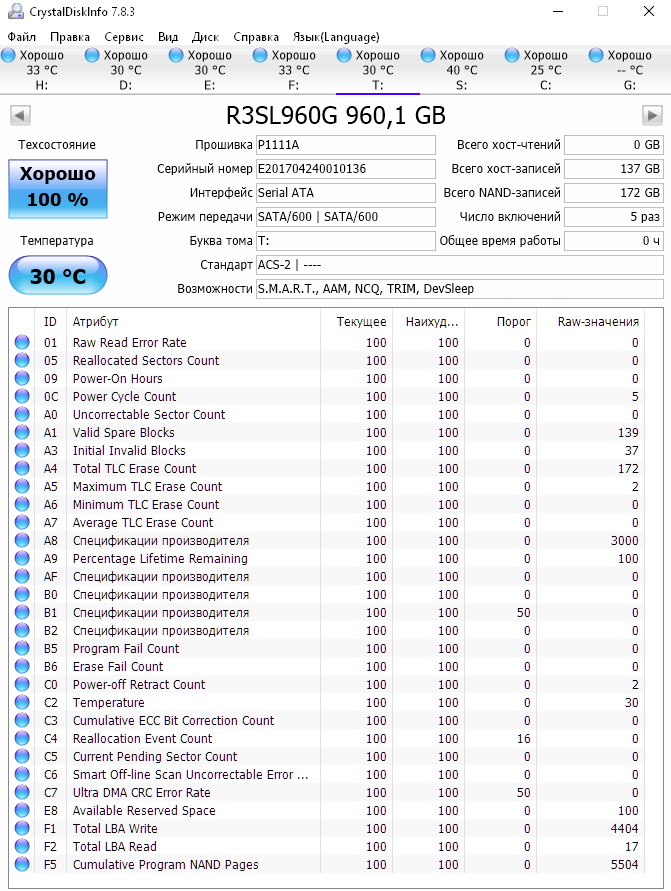Open the Сервис menu
Viewport: 671px width, 891px height.
coord(124,37)
